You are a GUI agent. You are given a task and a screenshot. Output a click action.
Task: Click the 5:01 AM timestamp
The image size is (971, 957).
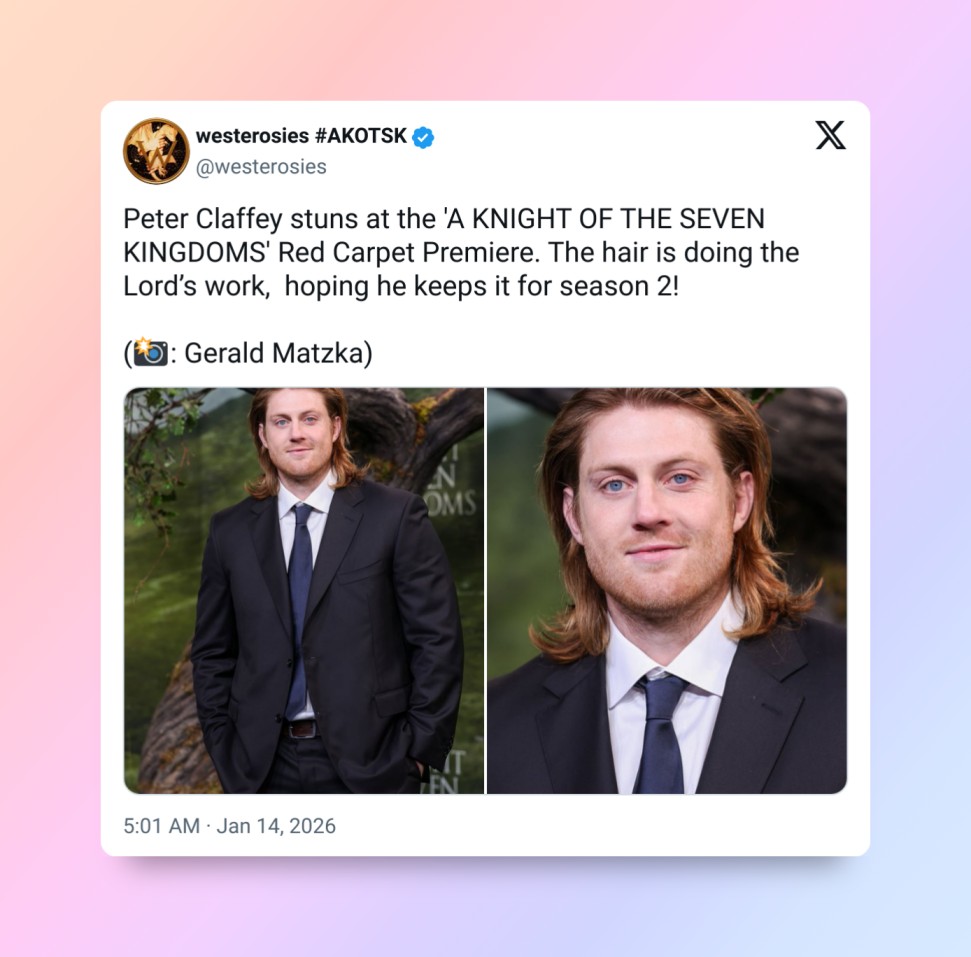click(x=161, y=826)
